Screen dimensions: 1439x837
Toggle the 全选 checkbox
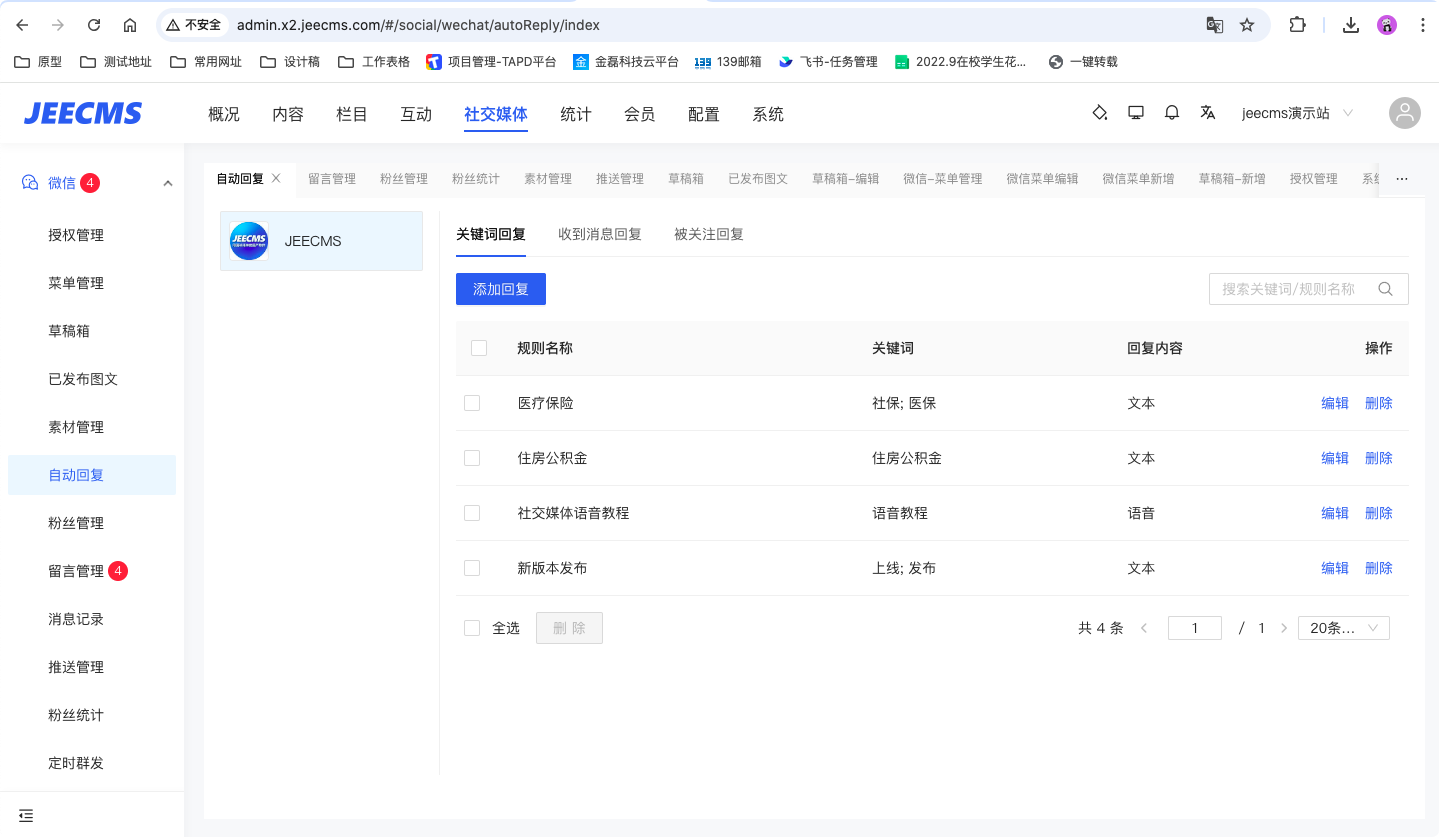(x=472, y=628)
